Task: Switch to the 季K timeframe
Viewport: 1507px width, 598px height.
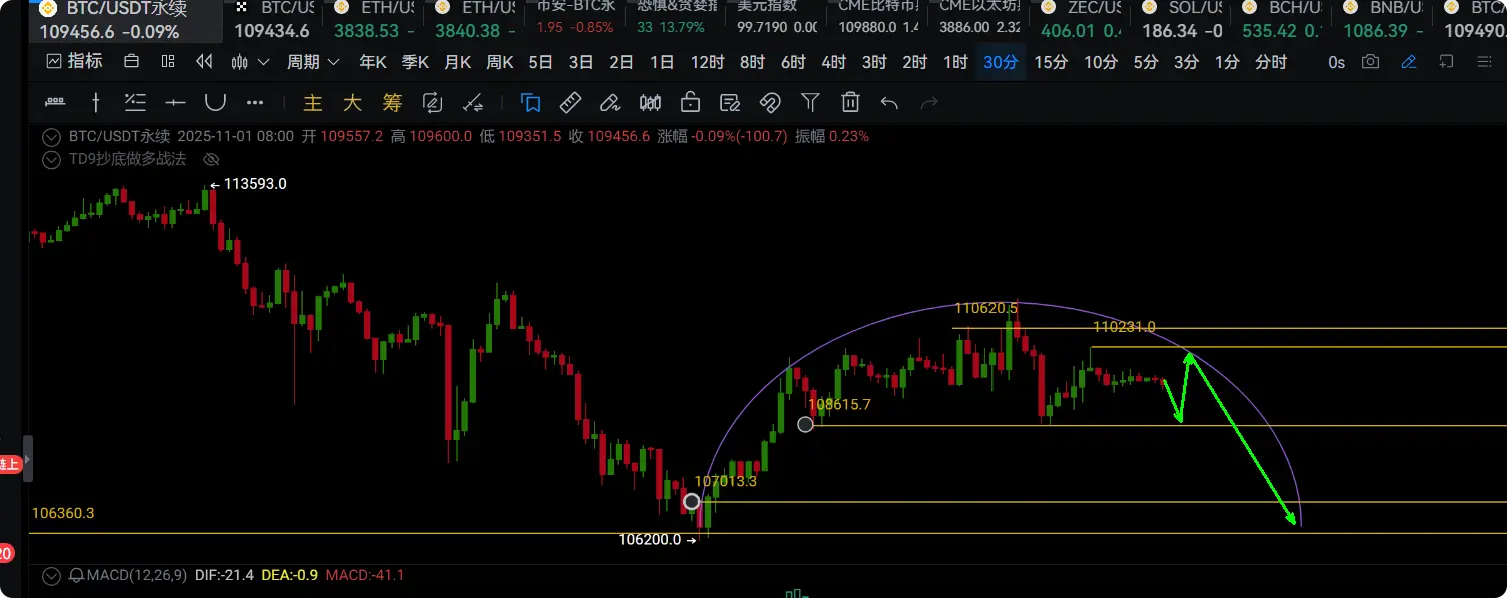Action: (x=415, y=62)
